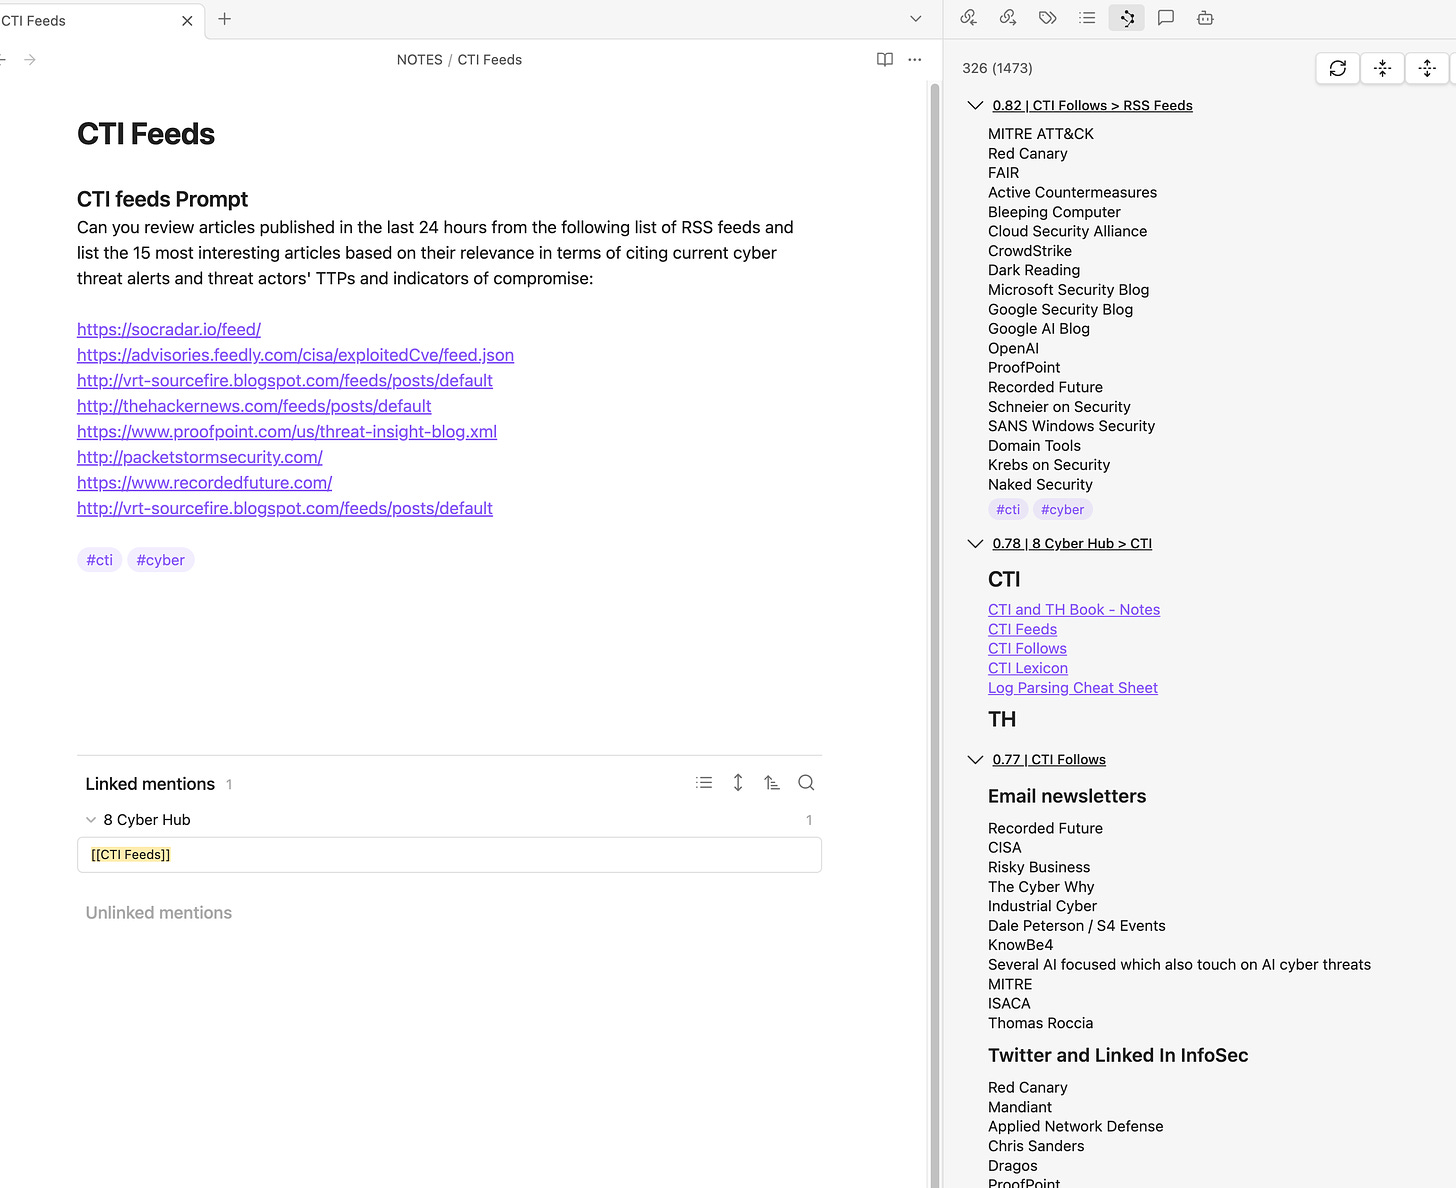1456x1188 pixels.
Task: Click the CTI Feeds note title
Action: pyautogui.click(x=146, y=134)
